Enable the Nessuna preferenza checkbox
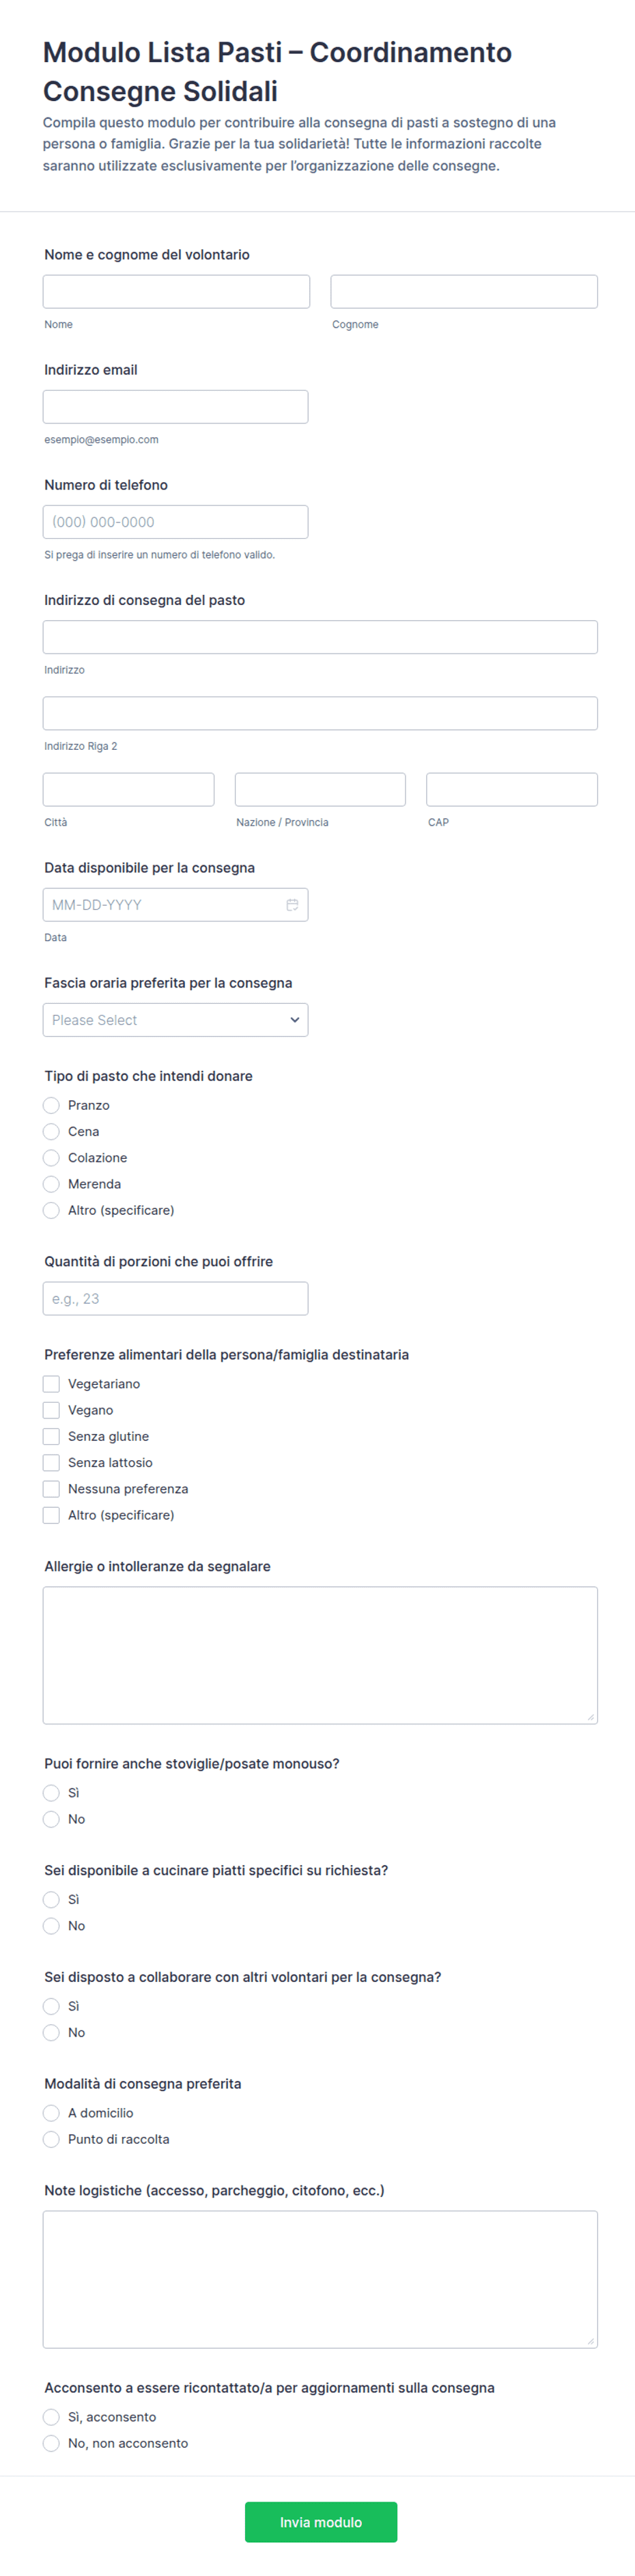The image size is (635, 2576). pos(51,1489)
